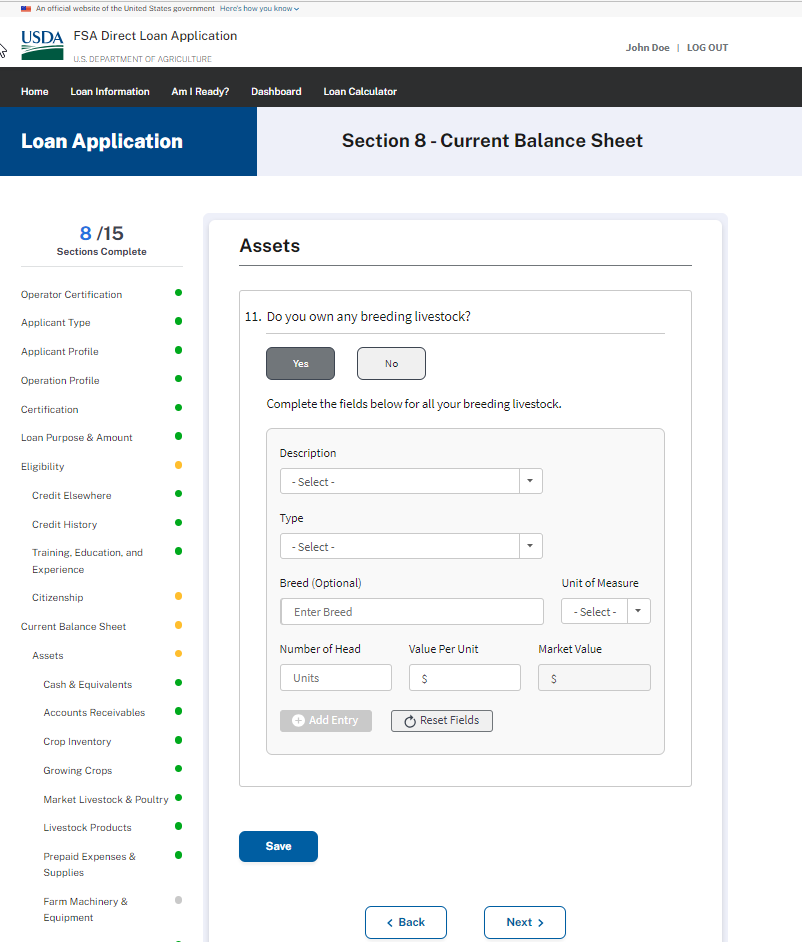Click yellow status dot beside Eligibility

pyautogui.click(x=178, y=465)
